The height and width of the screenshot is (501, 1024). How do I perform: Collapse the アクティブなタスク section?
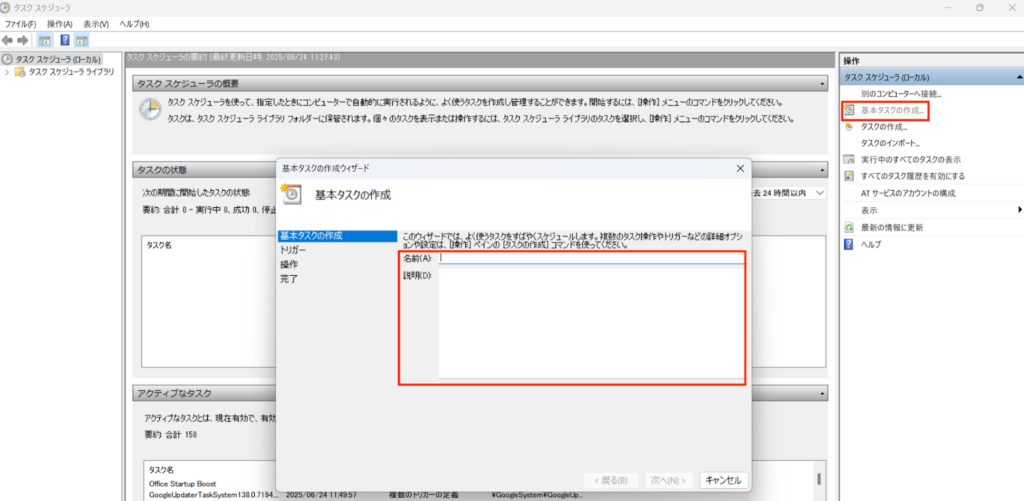[x=824, y=394]
